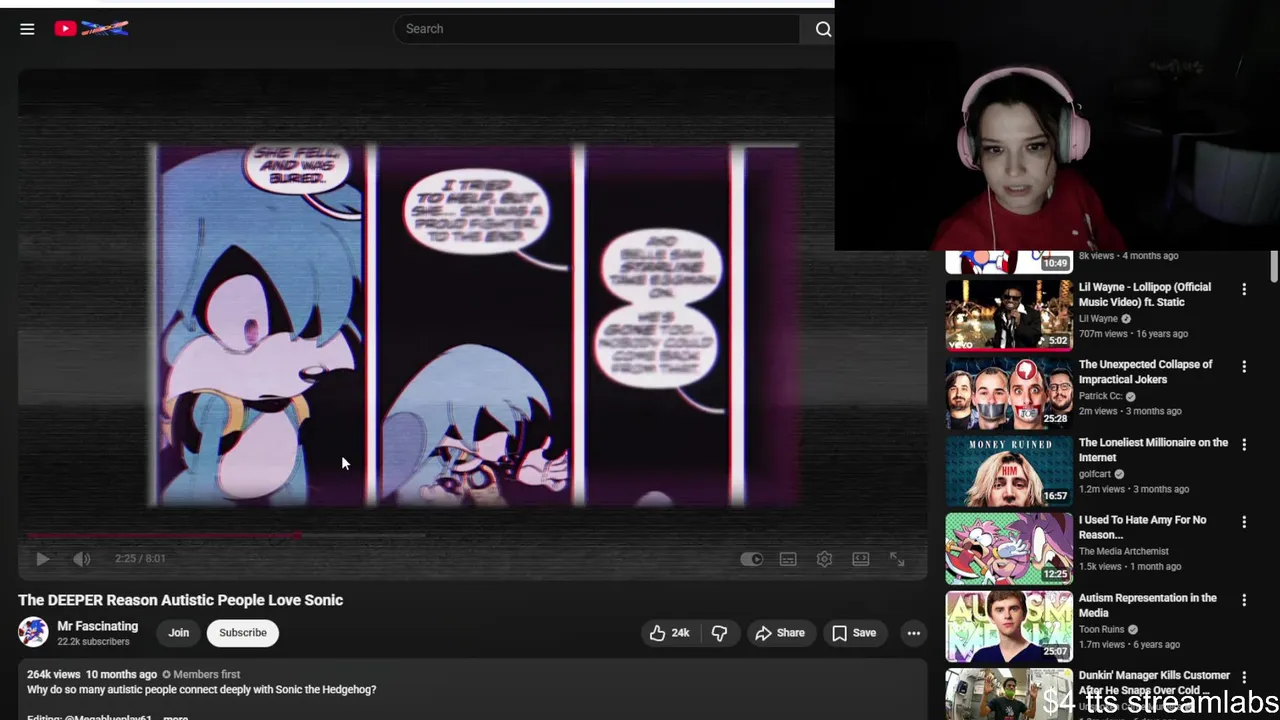
Task: Open I Used To Hate Amy For No Reason title
Action: 1142,527
